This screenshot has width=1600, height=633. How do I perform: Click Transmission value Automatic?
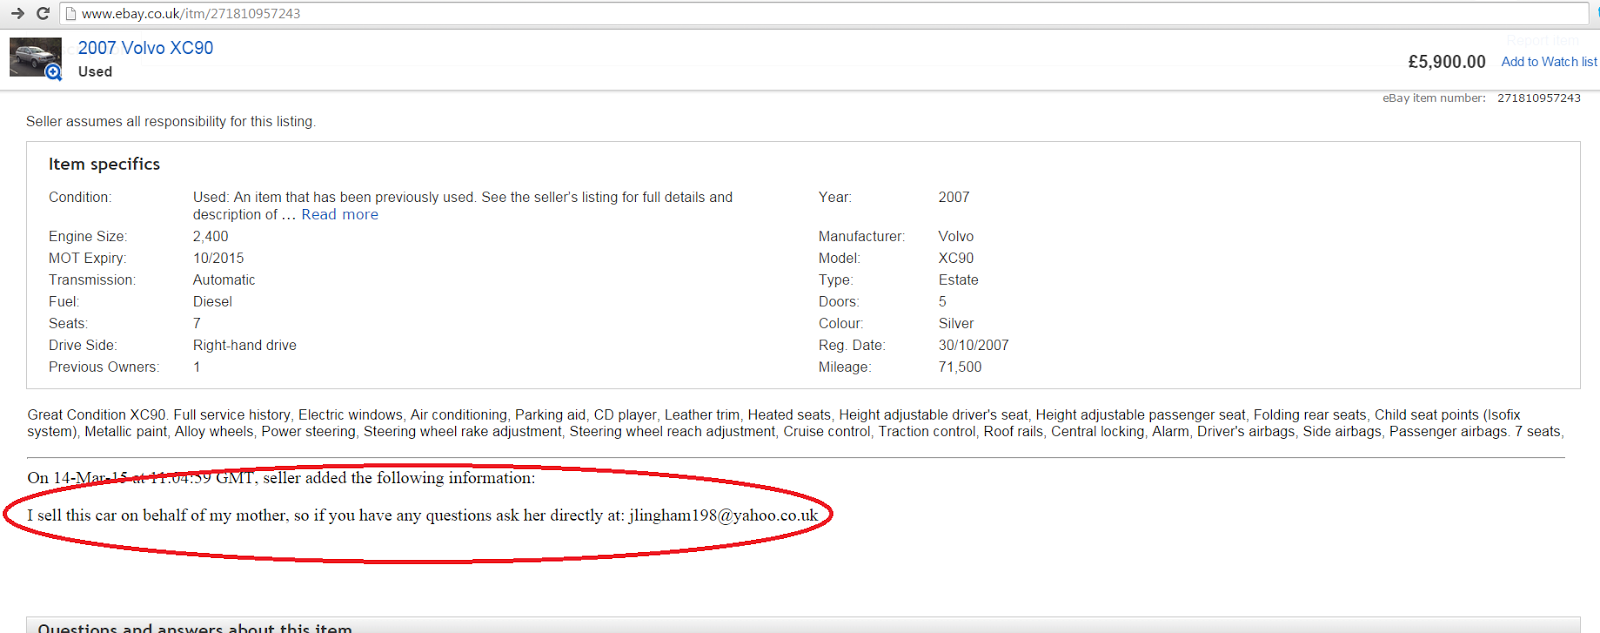(224, 281)
